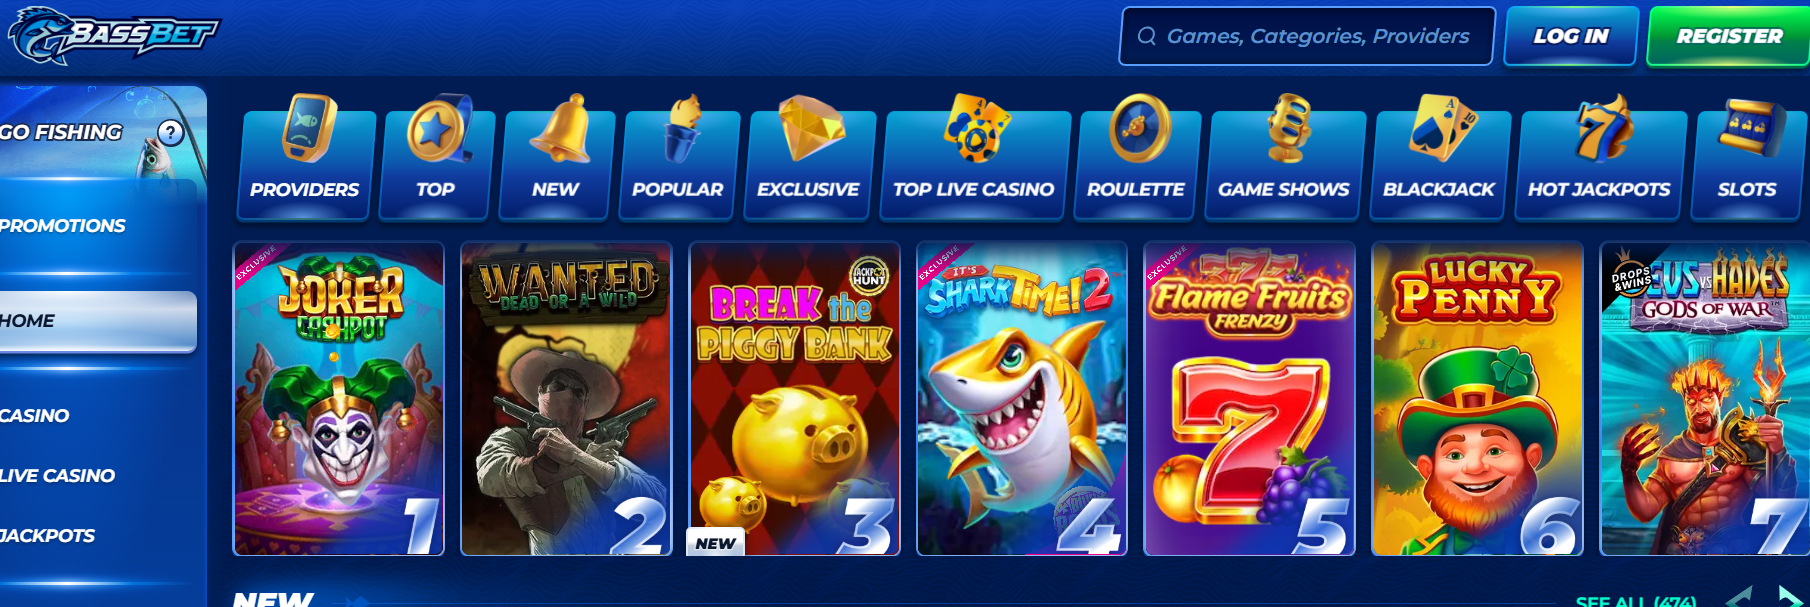The height and width of the screenshot is (607, 1810).
Task: Select the Roulette wheel category
Action: coord(1136,157)
